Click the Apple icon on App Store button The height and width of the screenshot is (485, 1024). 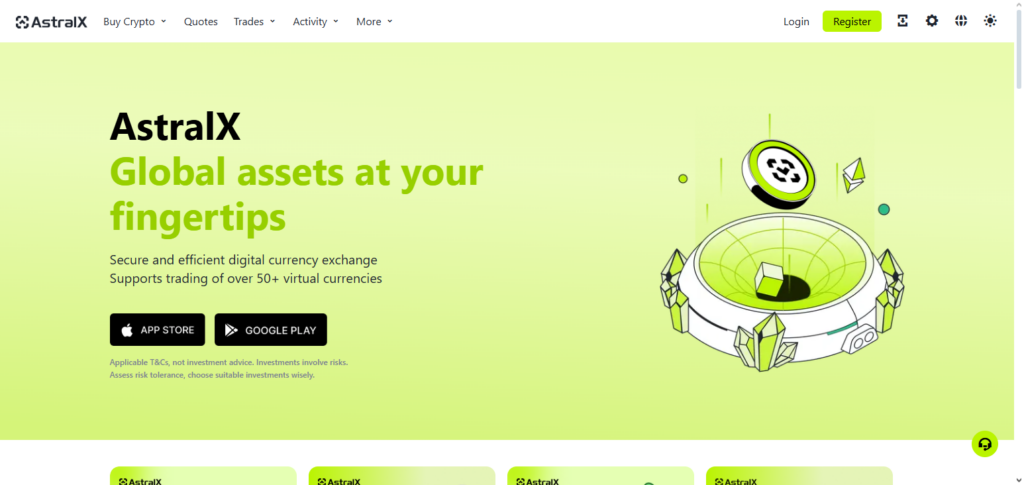pos(128,330)
